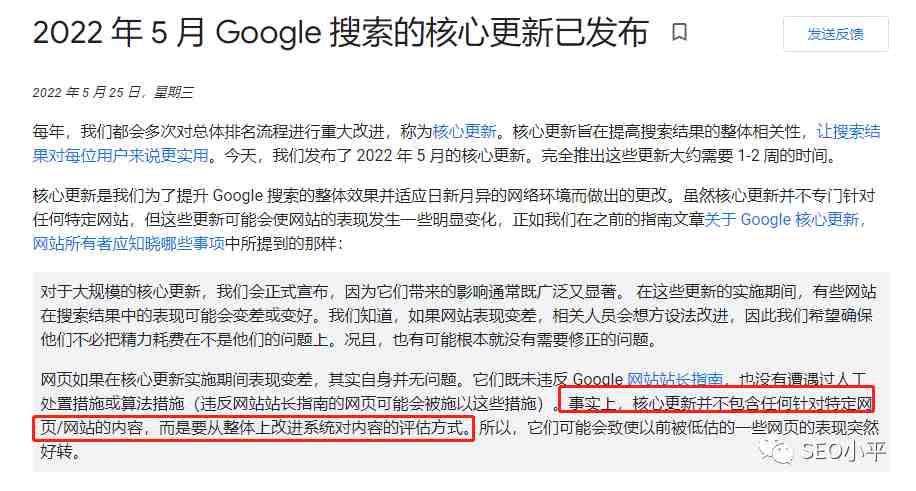Click the SEO小平 watermark text
916x491 pixels.
click(x=842, y=451)
